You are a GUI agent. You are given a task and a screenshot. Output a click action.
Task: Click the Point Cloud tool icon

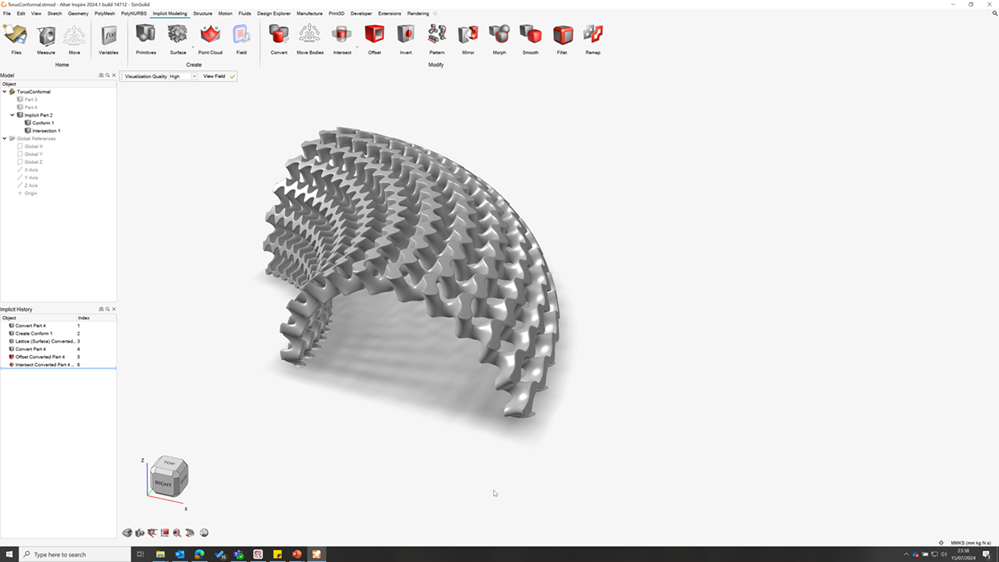210,35
